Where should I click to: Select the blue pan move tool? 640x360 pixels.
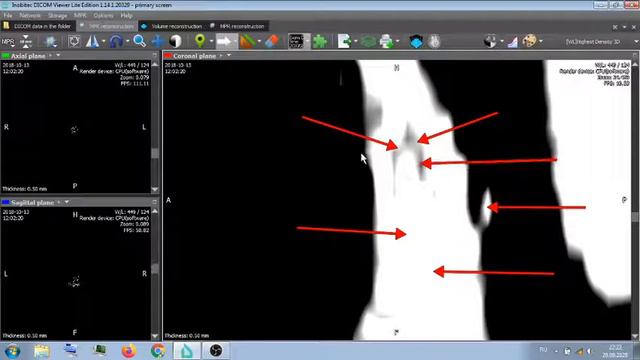[158, 41]
